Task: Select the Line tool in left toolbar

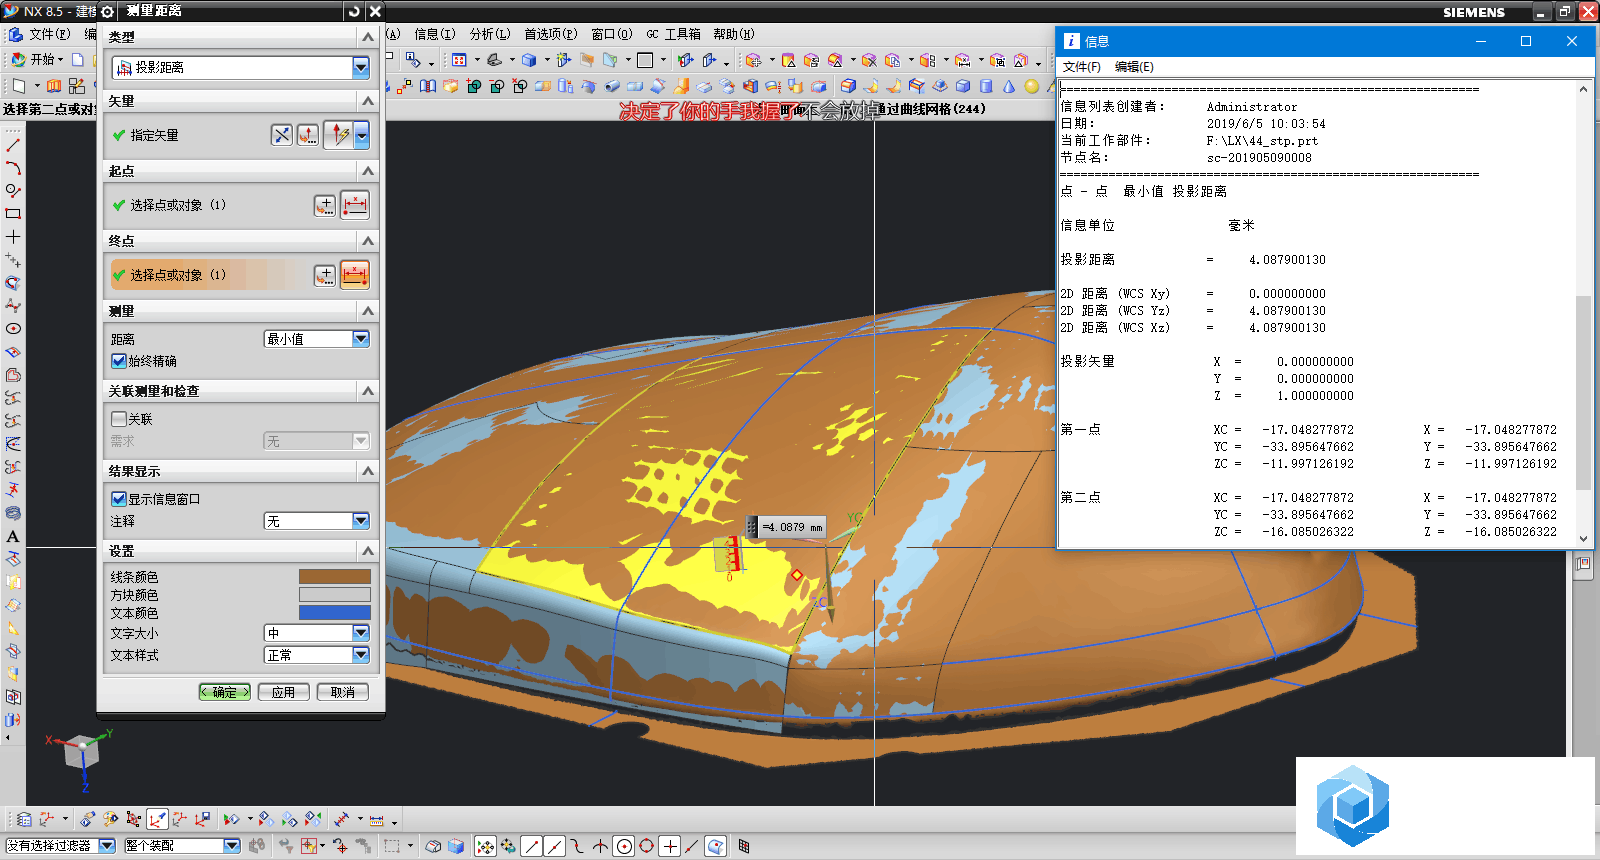Action: (13, 145)
